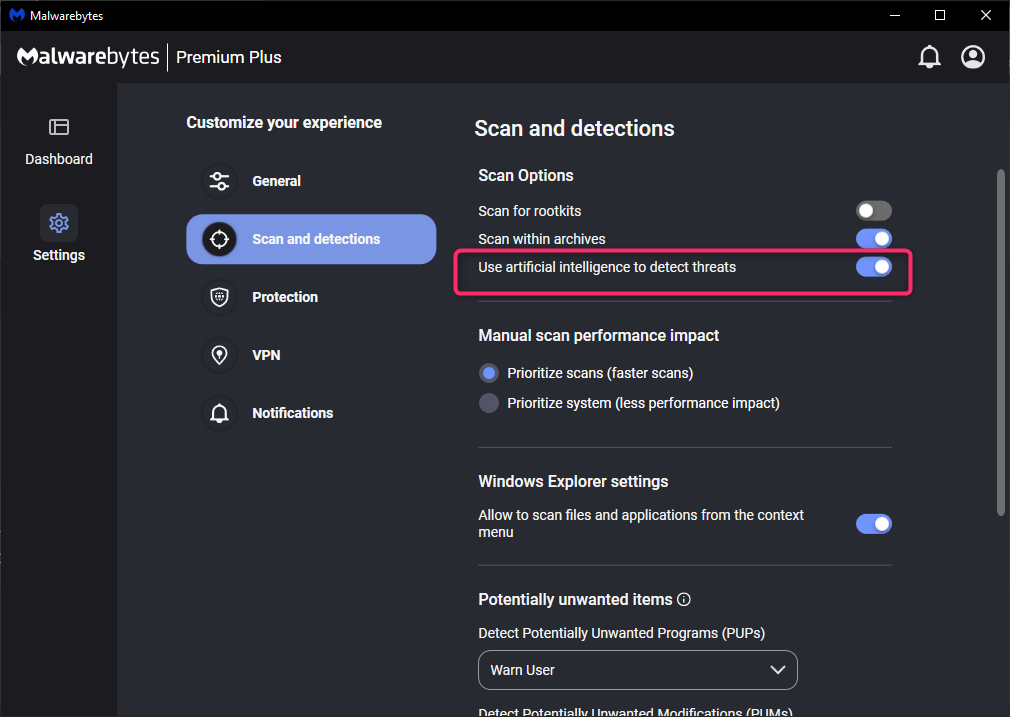Screen dimensions: 1010x717
Task: Click the Customize your experience heading
Action: click(284, 122)
